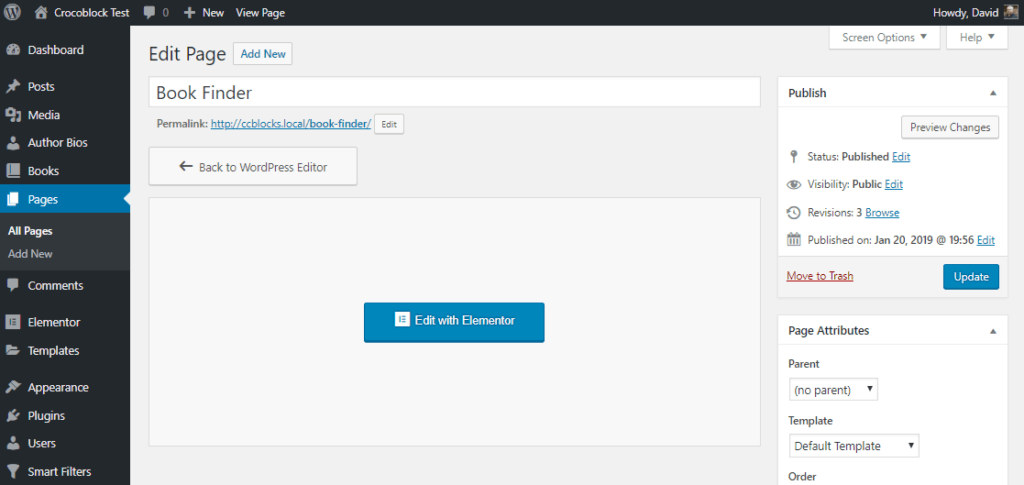Click the Media library icon
The height and width of the screenshot is (485, 1024).
[13, 115]
